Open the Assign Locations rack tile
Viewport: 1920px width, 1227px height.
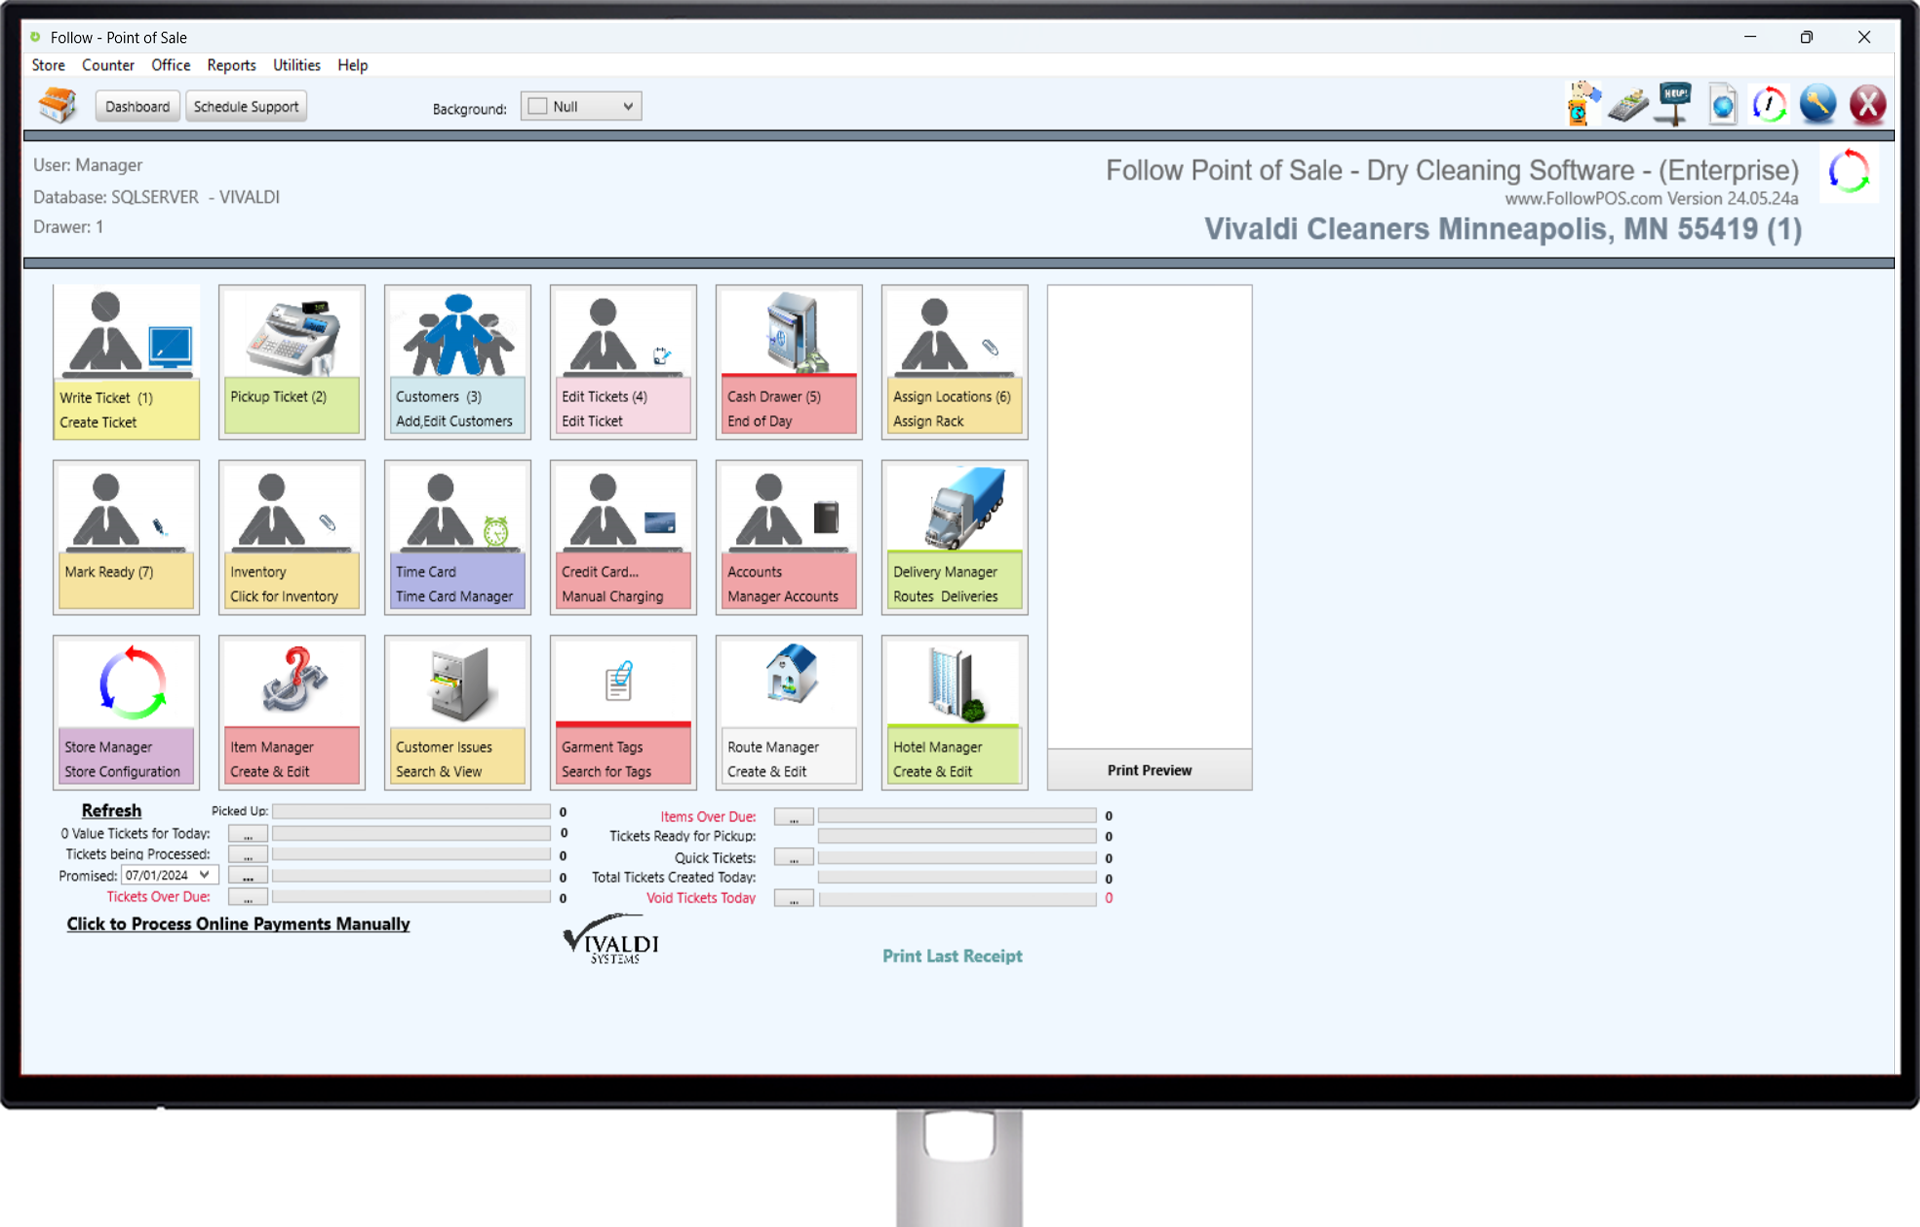click(955, 362)
